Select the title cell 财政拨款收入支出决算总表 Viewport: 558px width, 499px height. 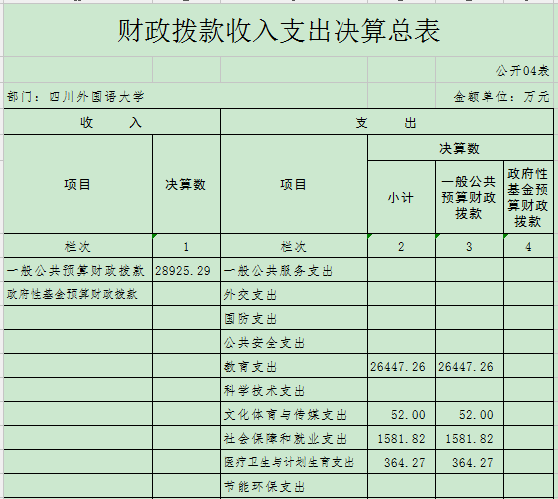[x=279, y=30]
